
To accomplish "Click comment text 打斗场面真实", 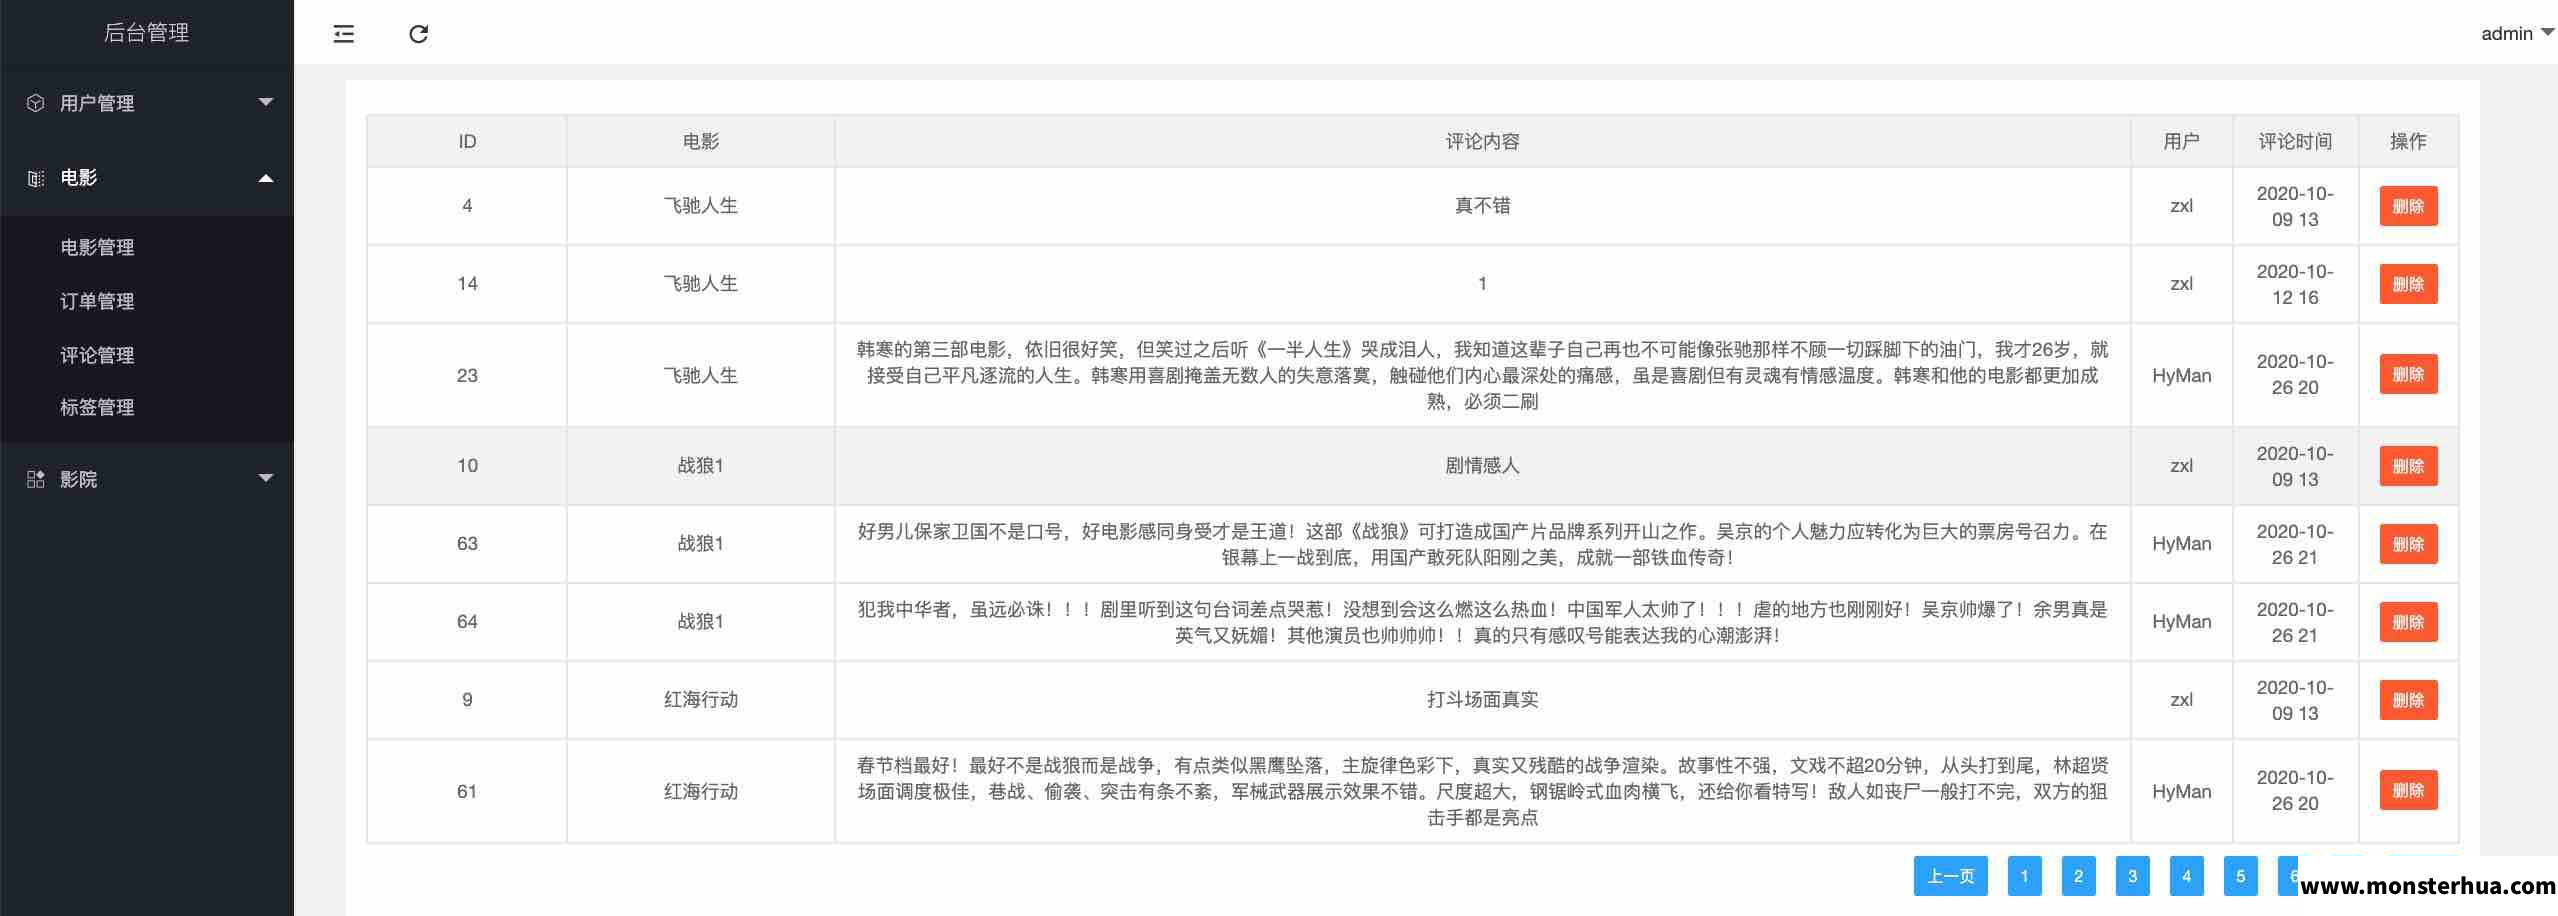I will (1482, 700).
